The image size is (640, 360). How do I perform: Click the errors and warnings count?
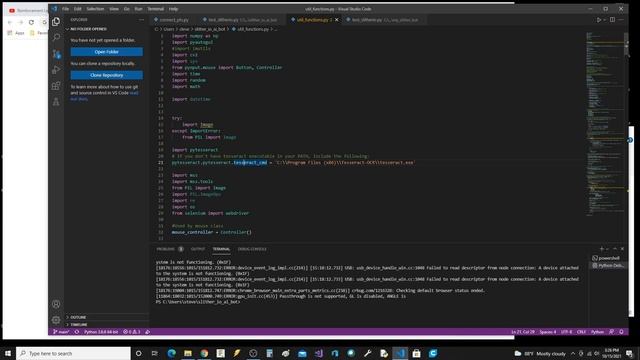point(131,332)
